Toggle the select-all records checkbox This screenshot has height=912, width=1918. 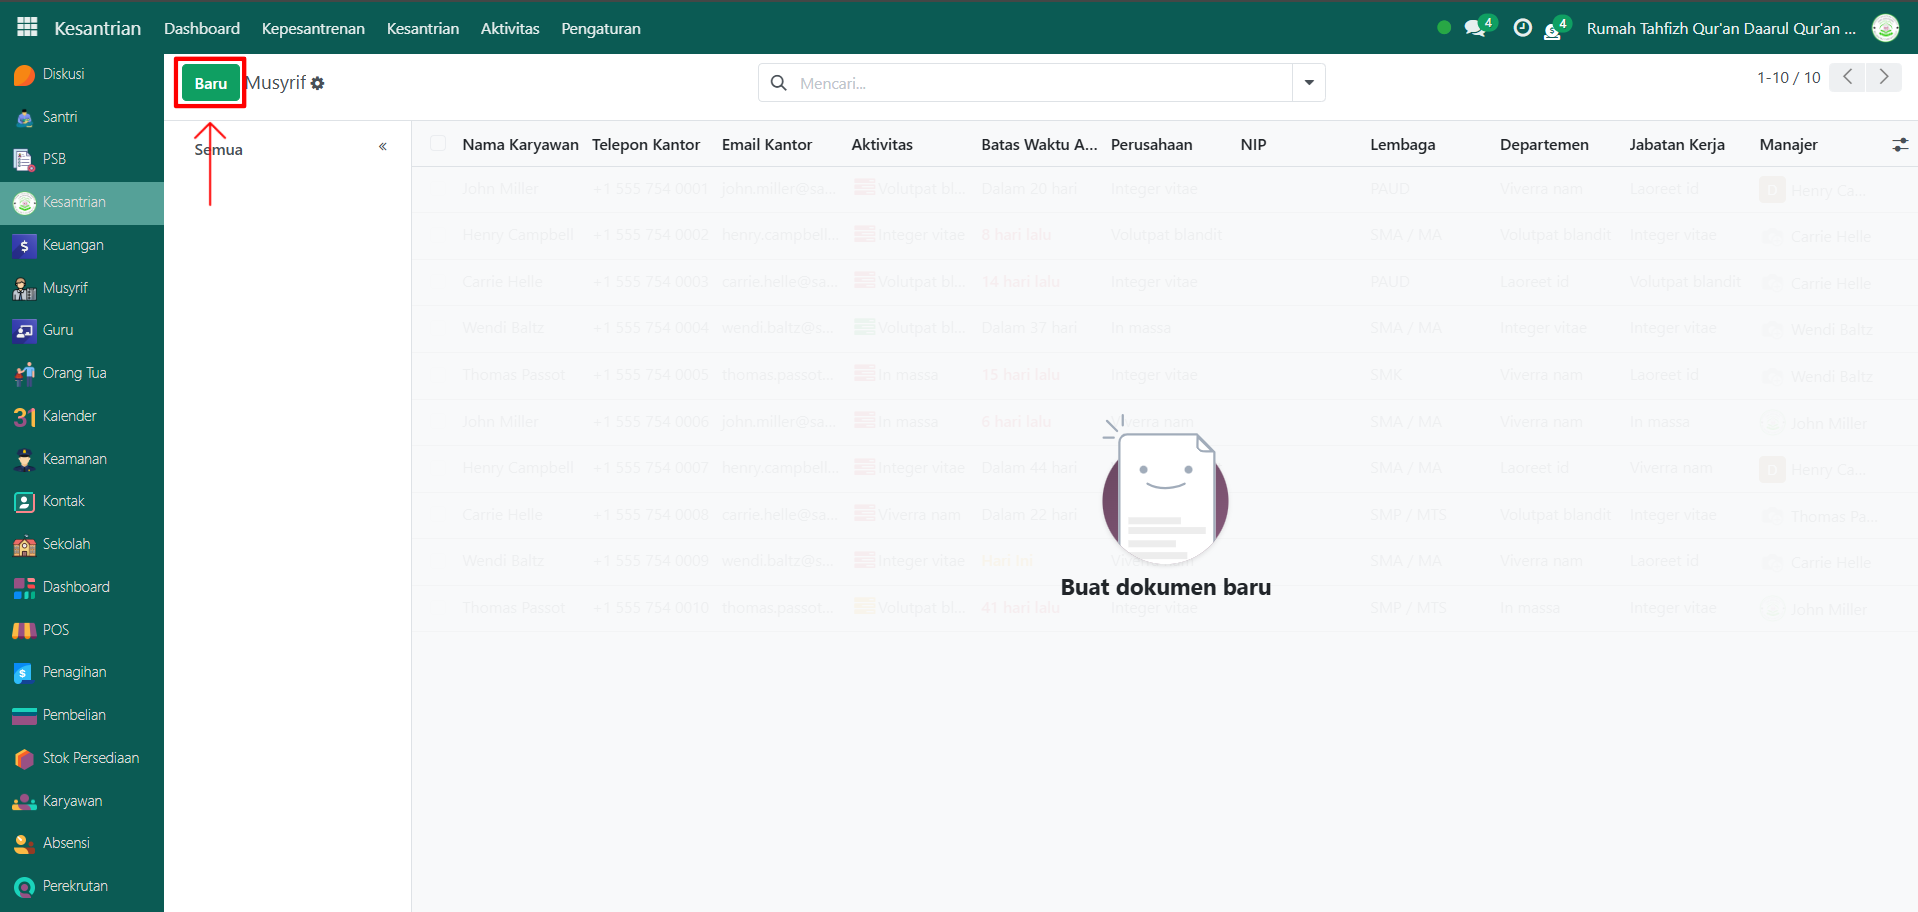(x=438, y=144)
